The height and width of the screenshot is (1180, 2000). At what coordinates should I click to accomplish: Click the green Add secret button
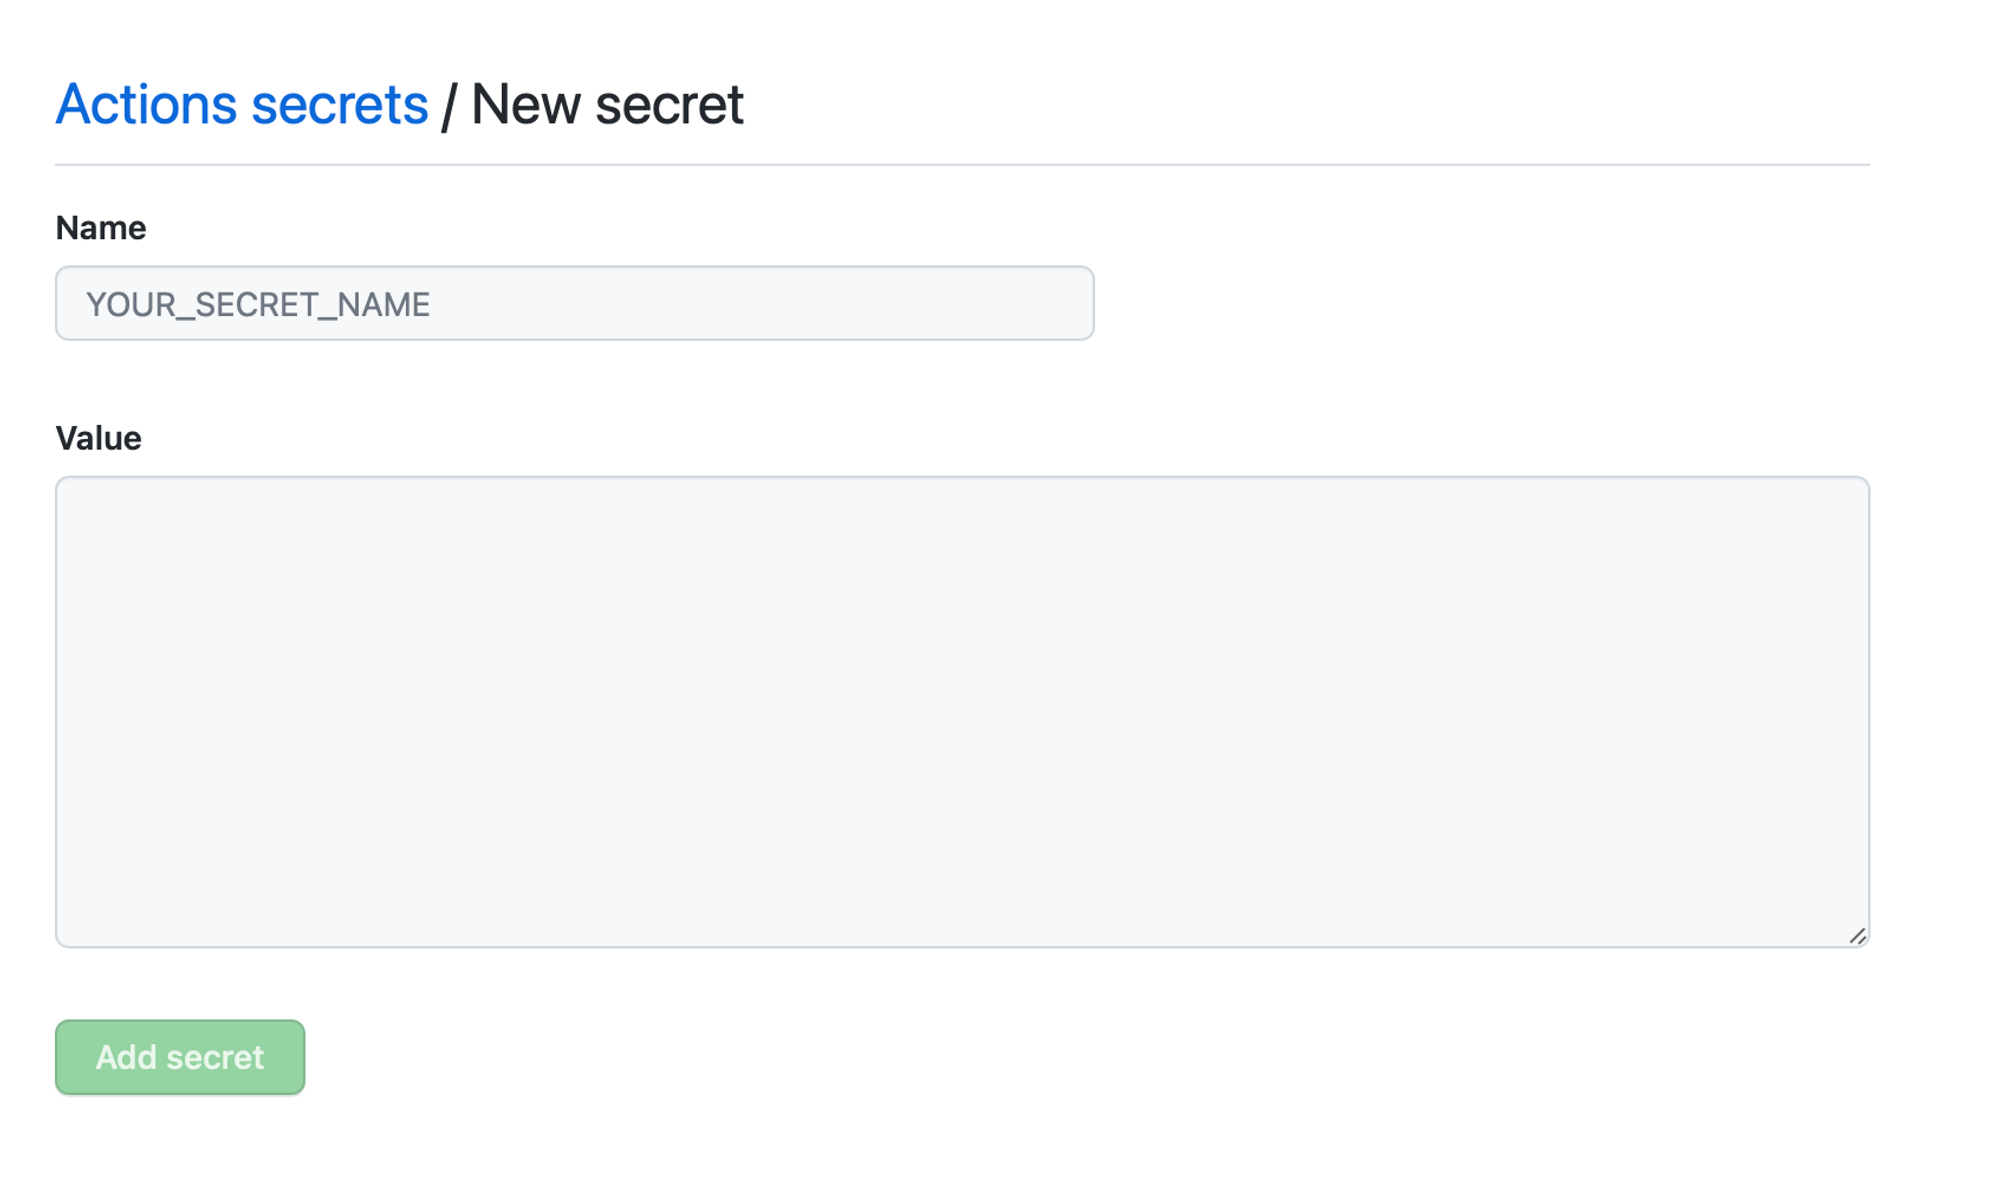pos(180,1057)
